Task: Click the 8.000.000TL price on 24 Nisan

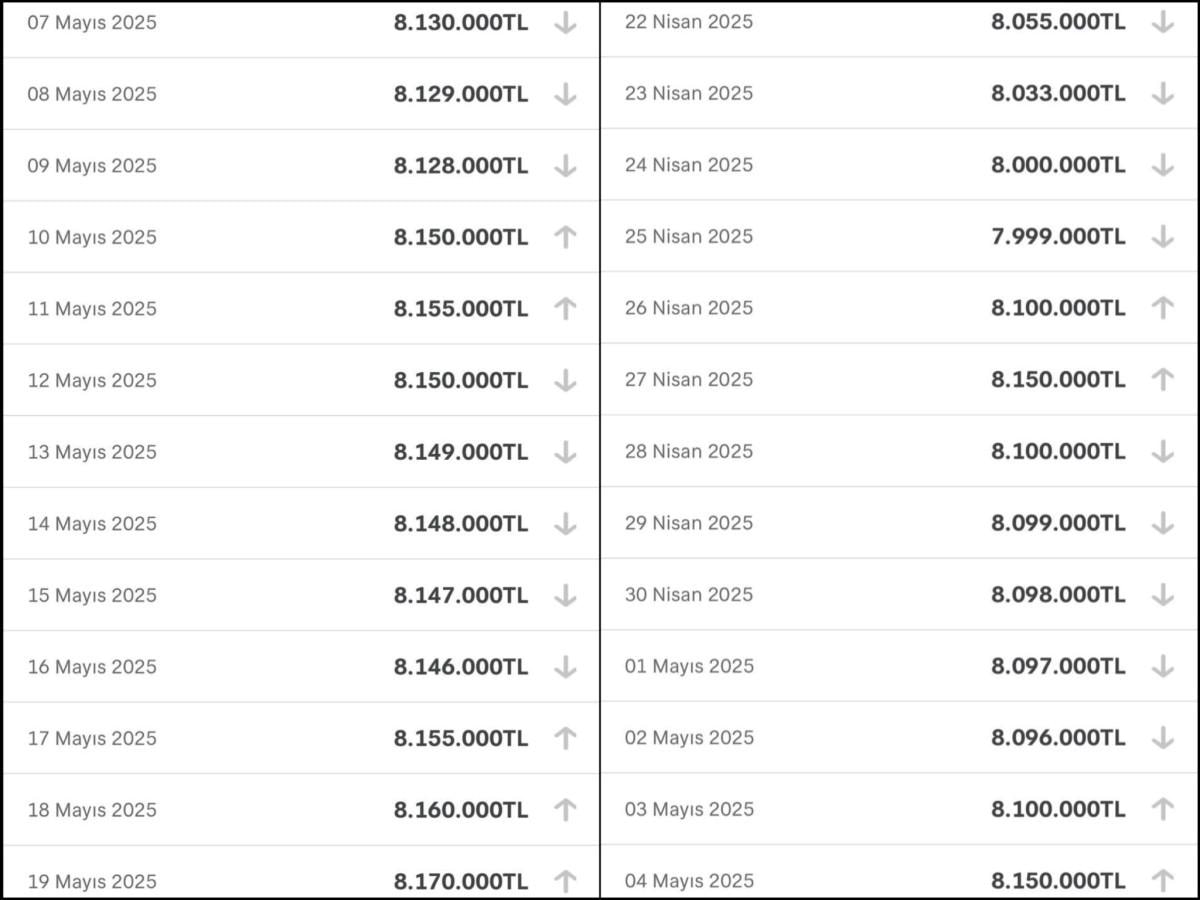Action: [x=1058, y=165]
